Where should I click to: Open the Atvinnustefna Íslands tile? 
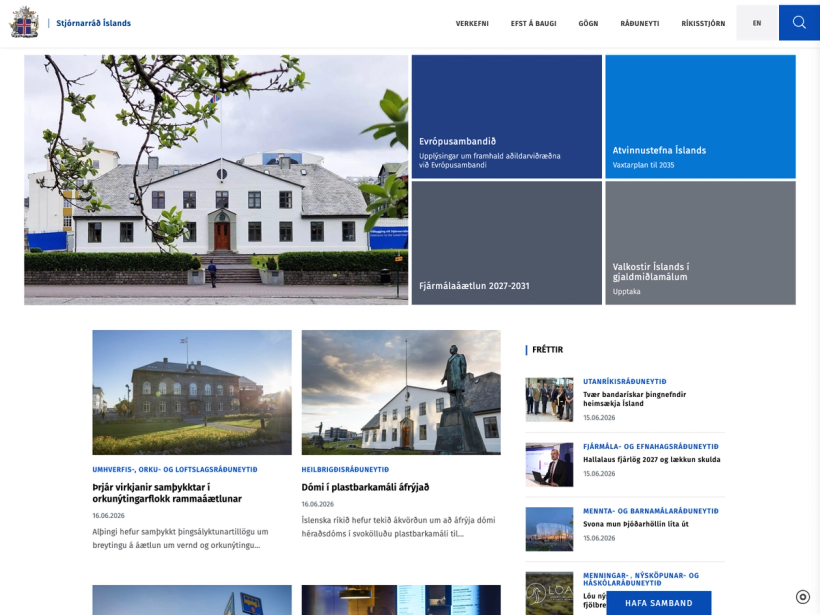[700, 117]
